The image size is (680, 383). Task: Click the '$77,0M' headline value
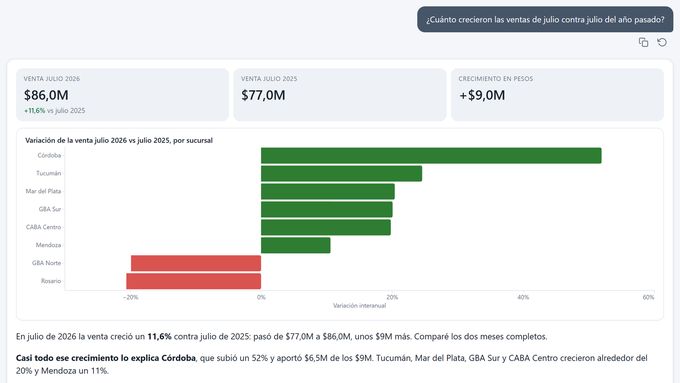point(263,95)
